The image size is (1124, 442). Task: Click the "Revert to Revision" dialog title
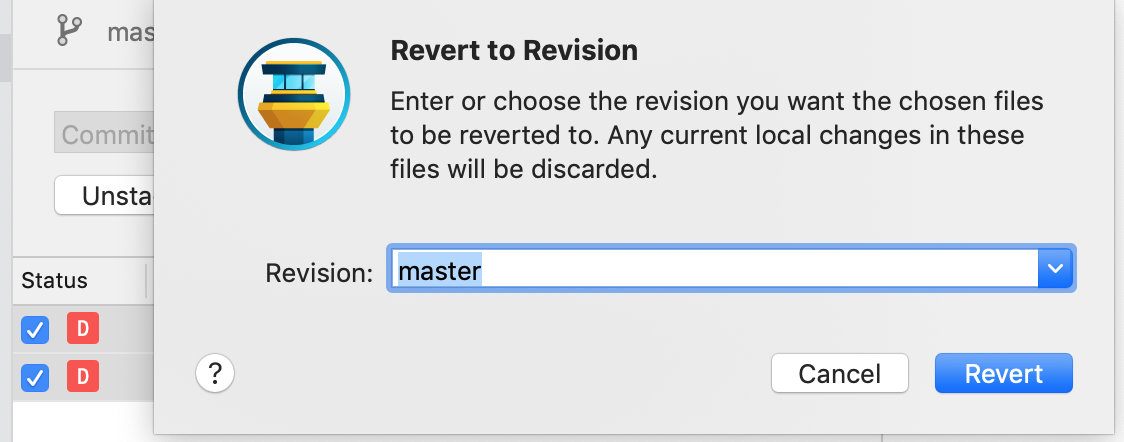(x=514, y=50)
